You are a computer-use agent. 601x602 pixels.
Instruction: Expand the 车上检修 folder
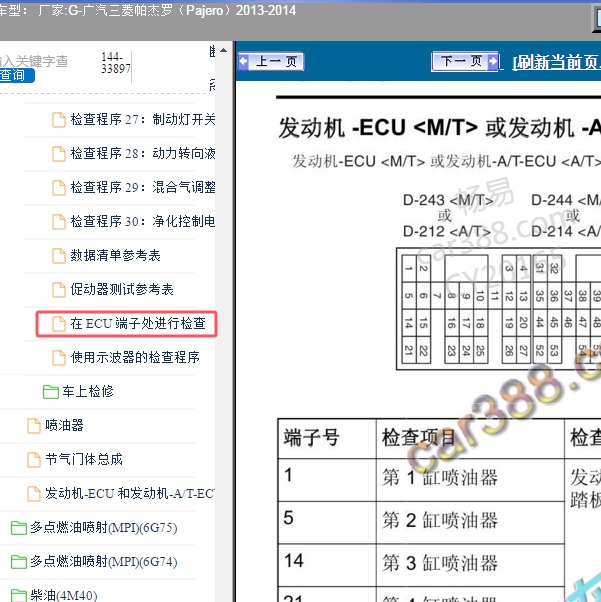point(88,391)
